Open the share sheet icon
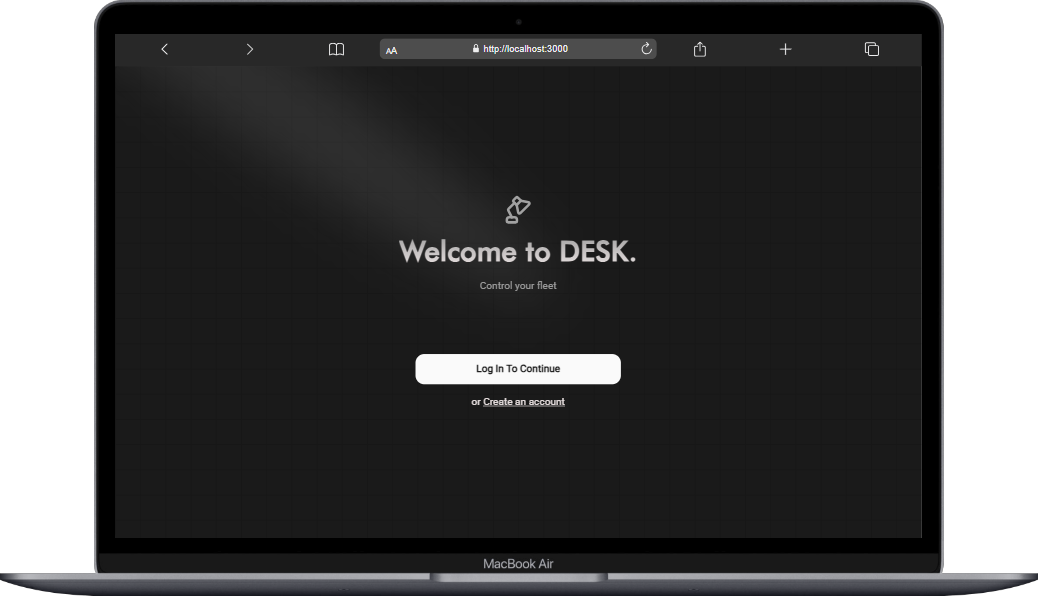This screenshot has height=596, width=1038. (x=700, y=49)
